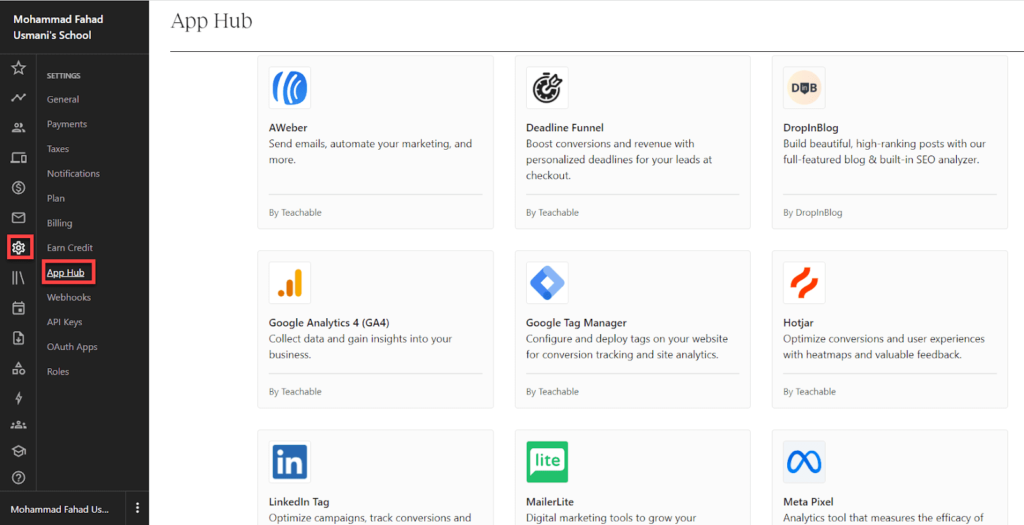Open the digital downloads sidebar icon
This screenshot has width=1024, height=525.
point(18,338)
